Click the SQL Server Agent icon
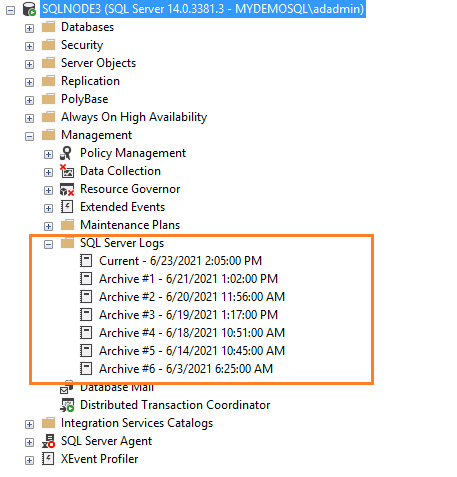457x477 pixels. tap(48, 441)
